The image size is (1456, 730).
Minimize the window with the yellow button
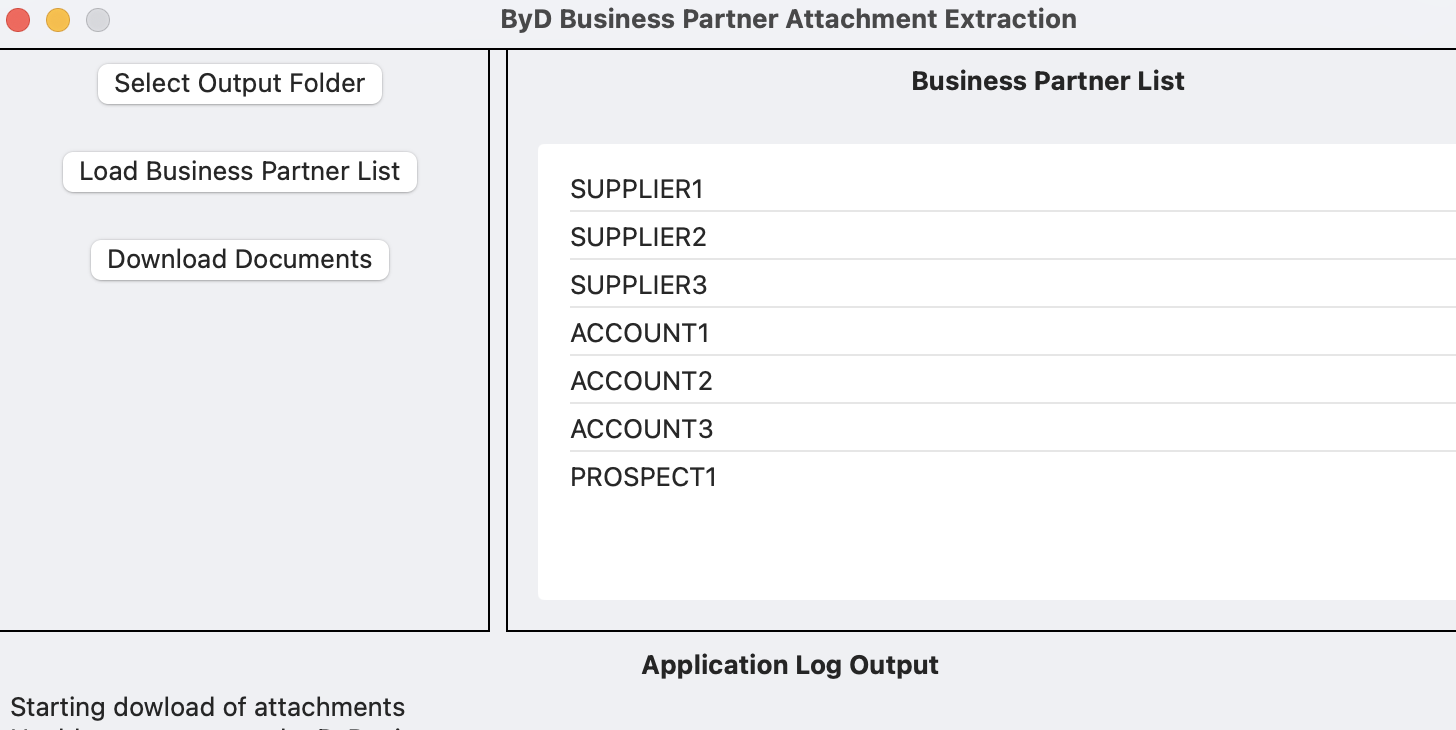pyautogui.click(x=57, y=18)
